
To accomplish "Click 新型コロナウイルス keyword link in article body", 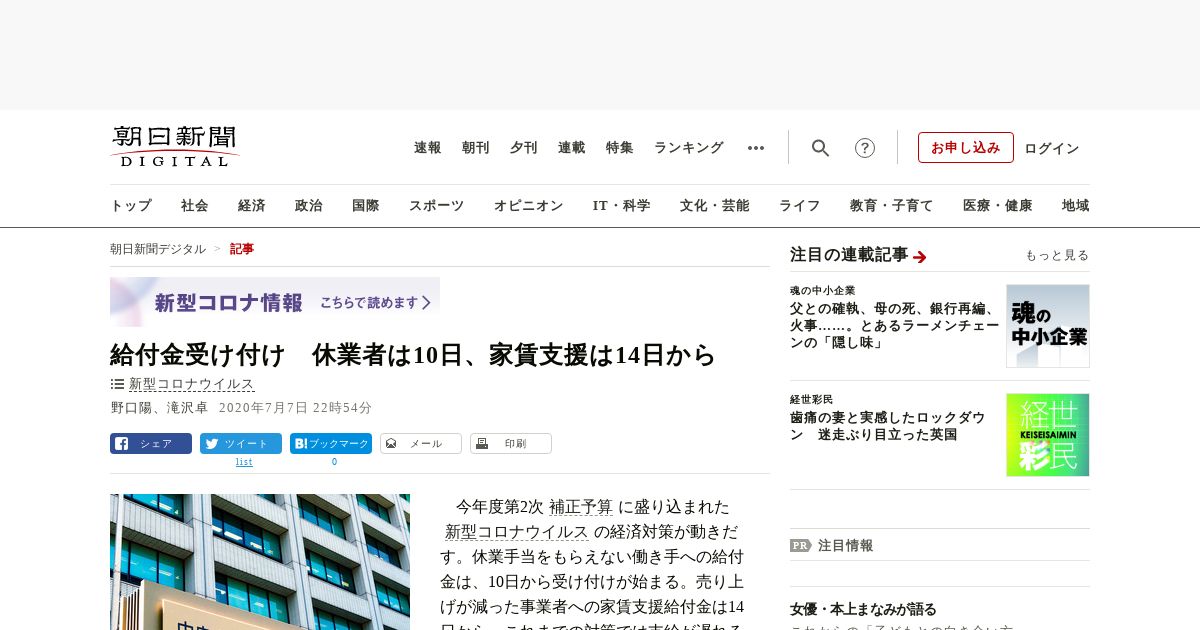I will coord(517,532).
